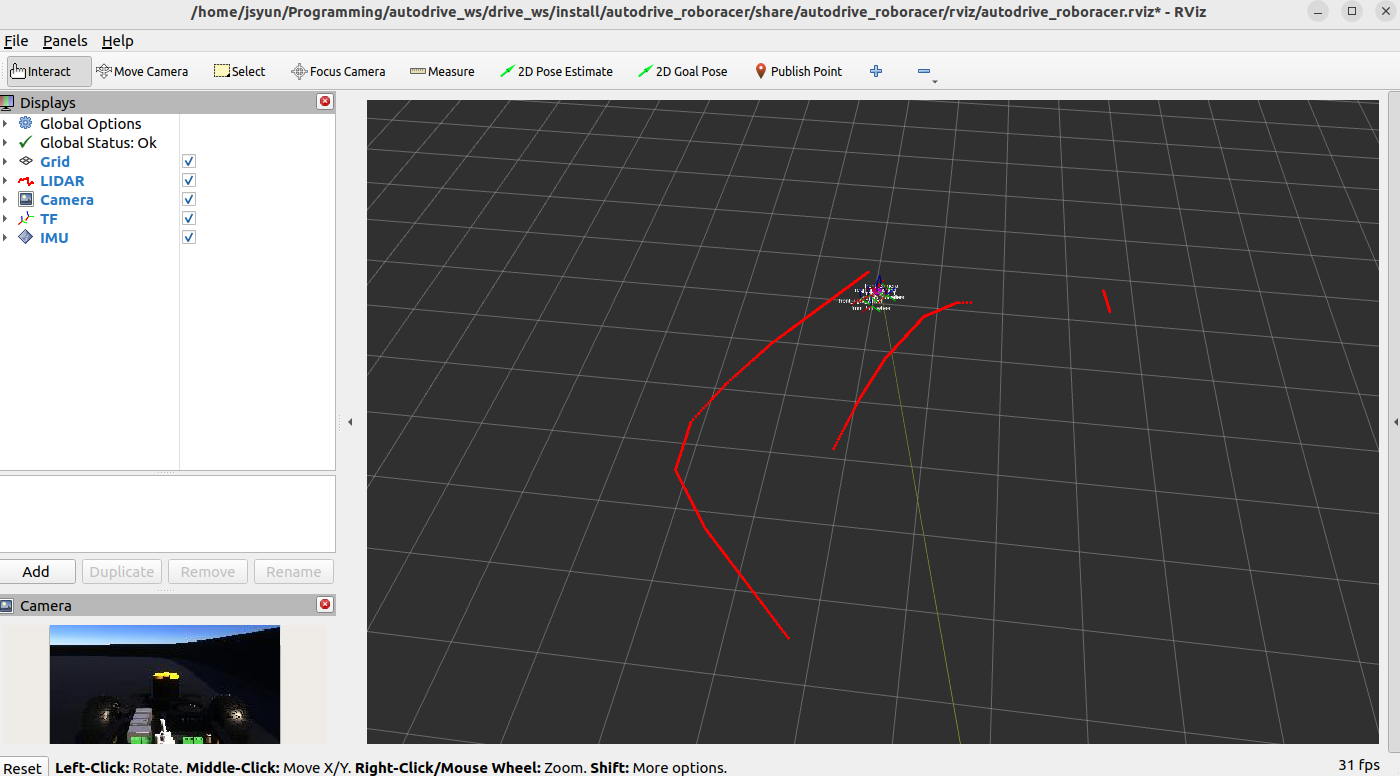Activate the Move Camera tool
The image size is (1400, 776).
point(142,71)
